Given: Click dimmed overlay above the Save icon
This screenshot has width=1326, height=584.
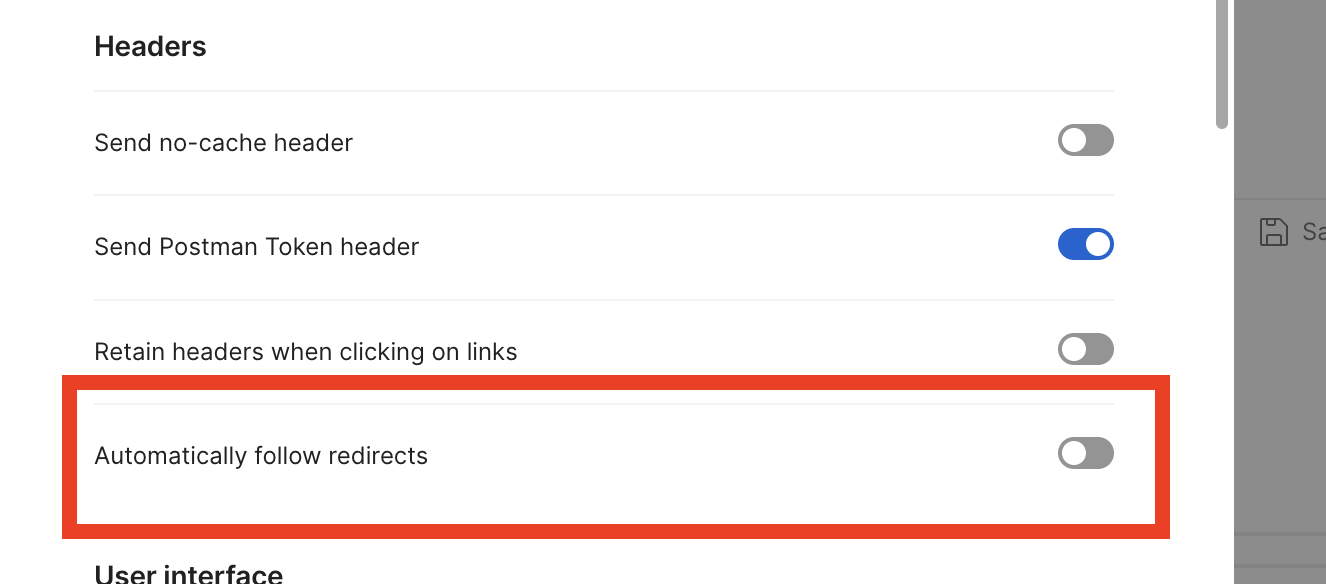Looking at the screenshot, I should coord(1280,100).
